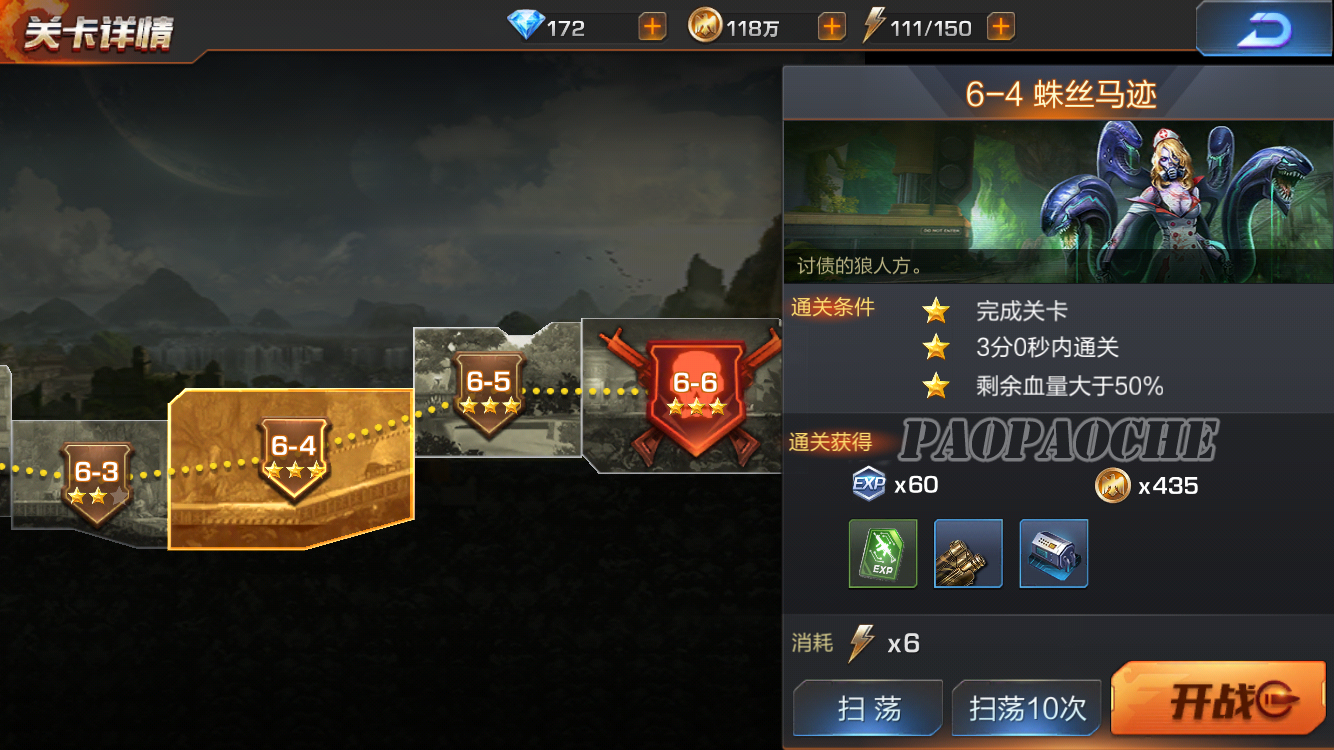Click the 扫荡10次 sweep ten times button
This screenshot has width=1334, height=750.
[x=1027, y=708]
